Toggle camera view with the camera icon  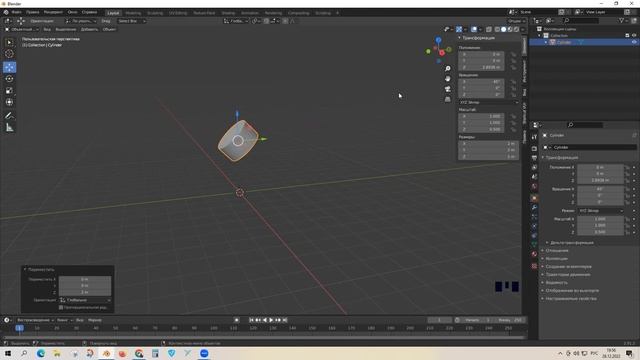pyautogui.click(x=448, y=89)
